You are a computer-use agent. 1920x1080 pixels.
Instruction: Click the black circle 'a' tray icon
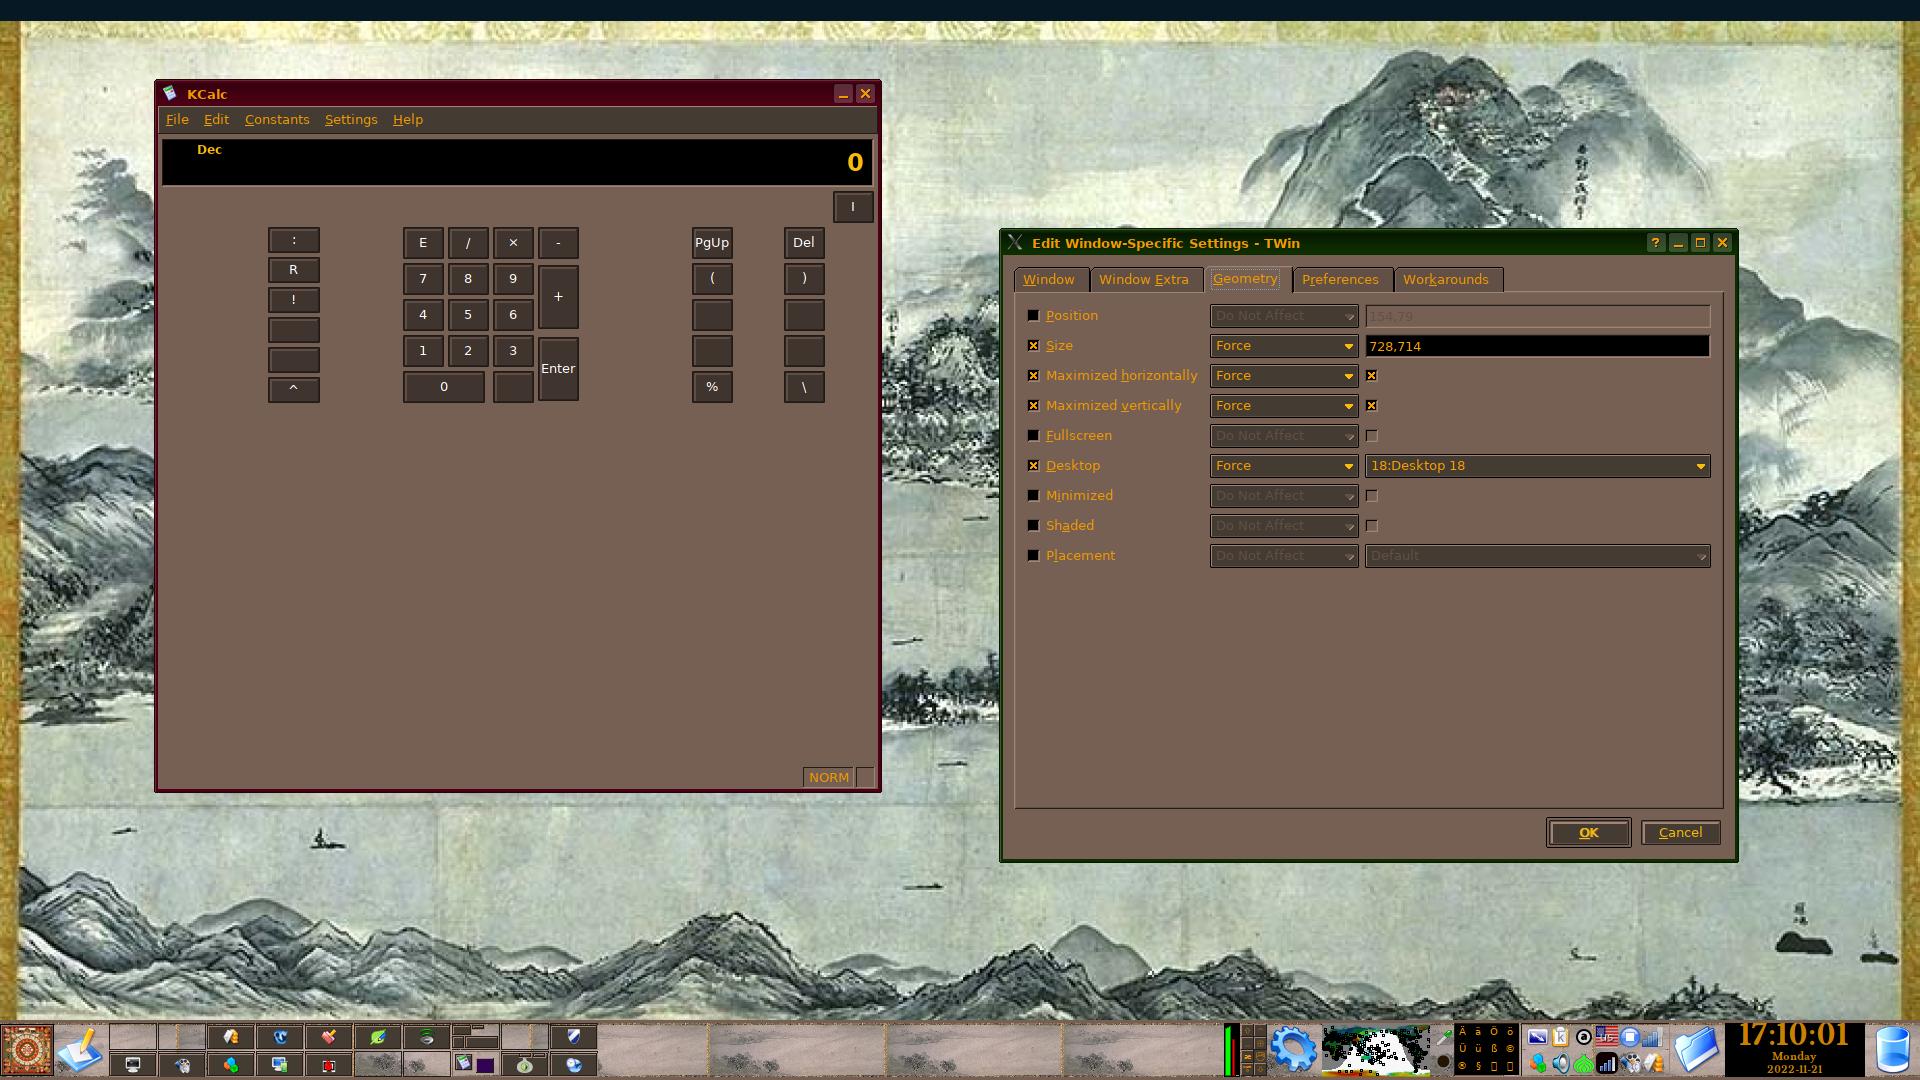1583,1036
